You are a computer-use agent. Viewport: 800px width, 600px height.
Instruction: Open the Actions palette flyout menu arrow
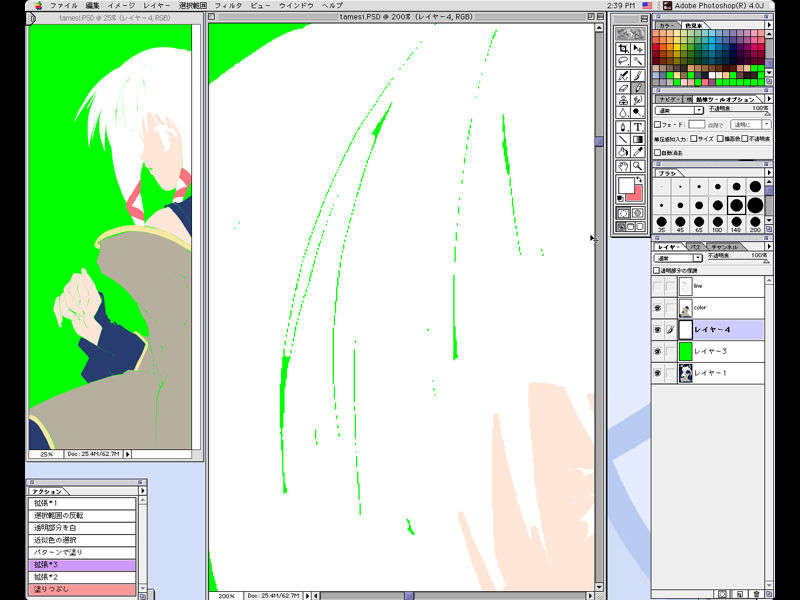click(x=142, y=491)
